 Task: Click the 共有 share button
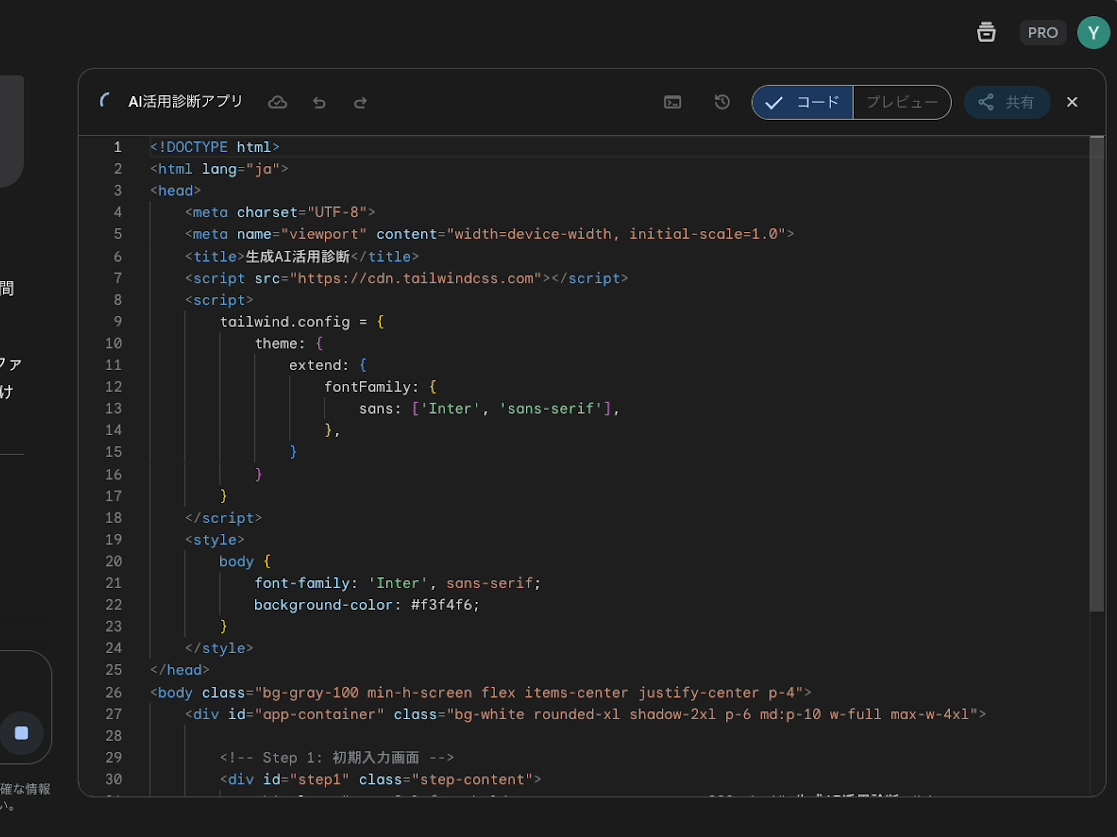[x=1007, y=102]
